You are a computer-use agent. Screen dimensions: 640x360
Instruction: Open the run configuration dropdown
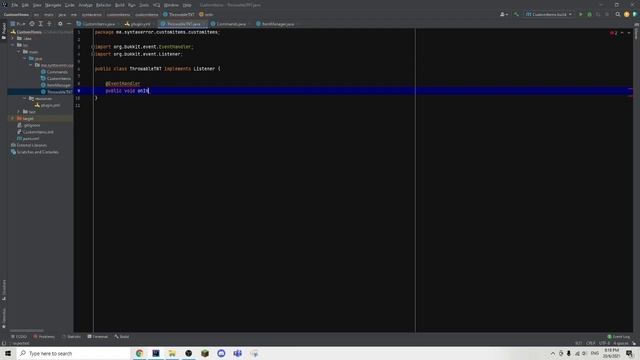(x=549, y=14)
